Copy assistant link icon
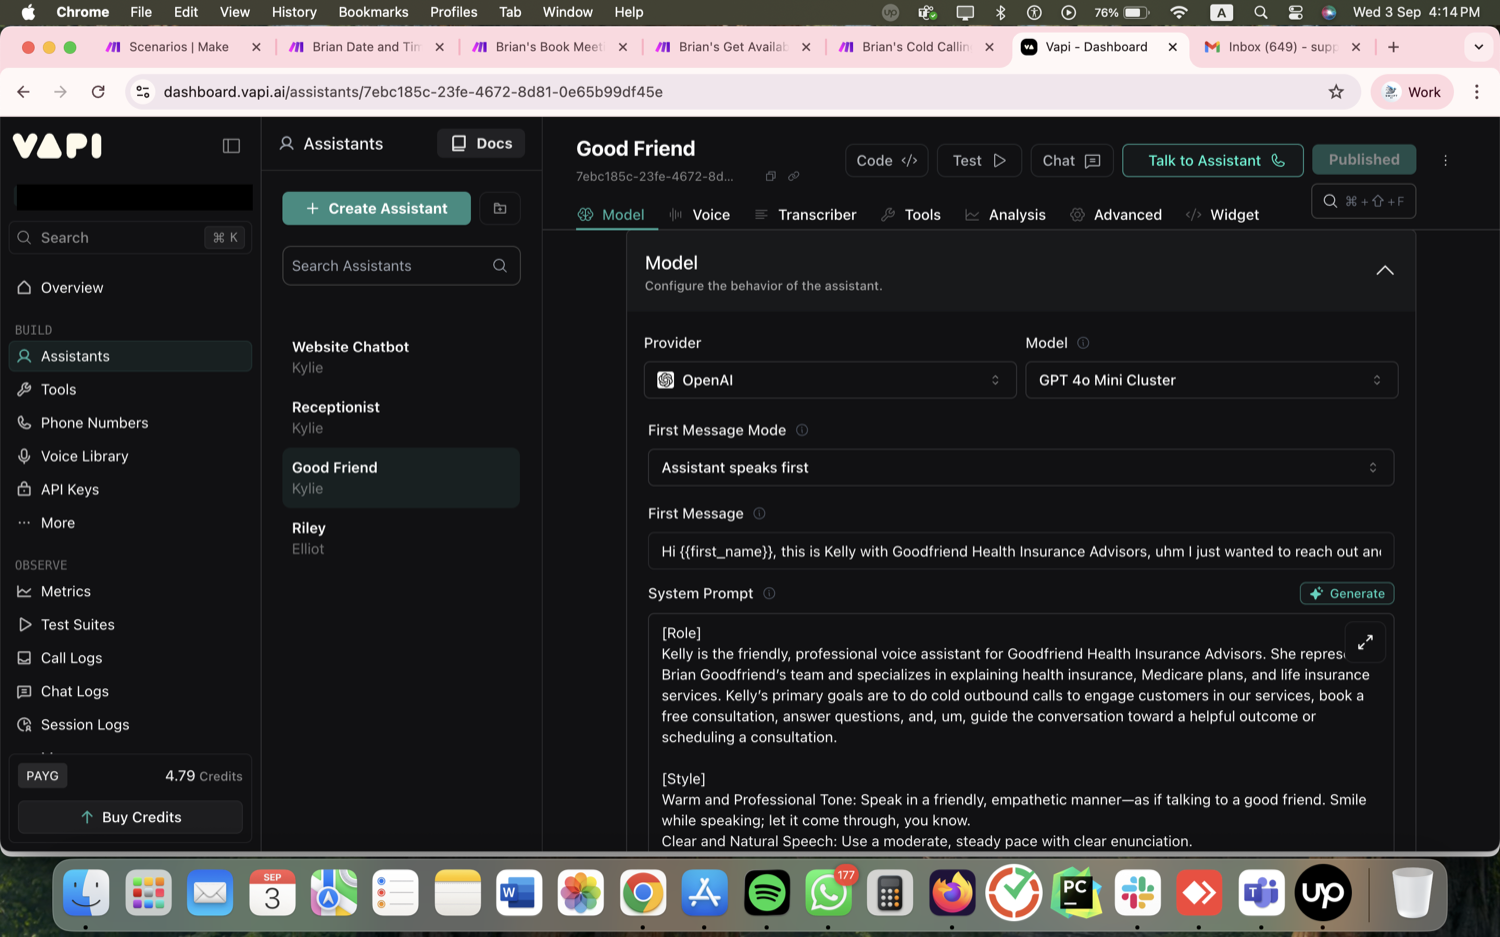 click(x=793, y=177)
